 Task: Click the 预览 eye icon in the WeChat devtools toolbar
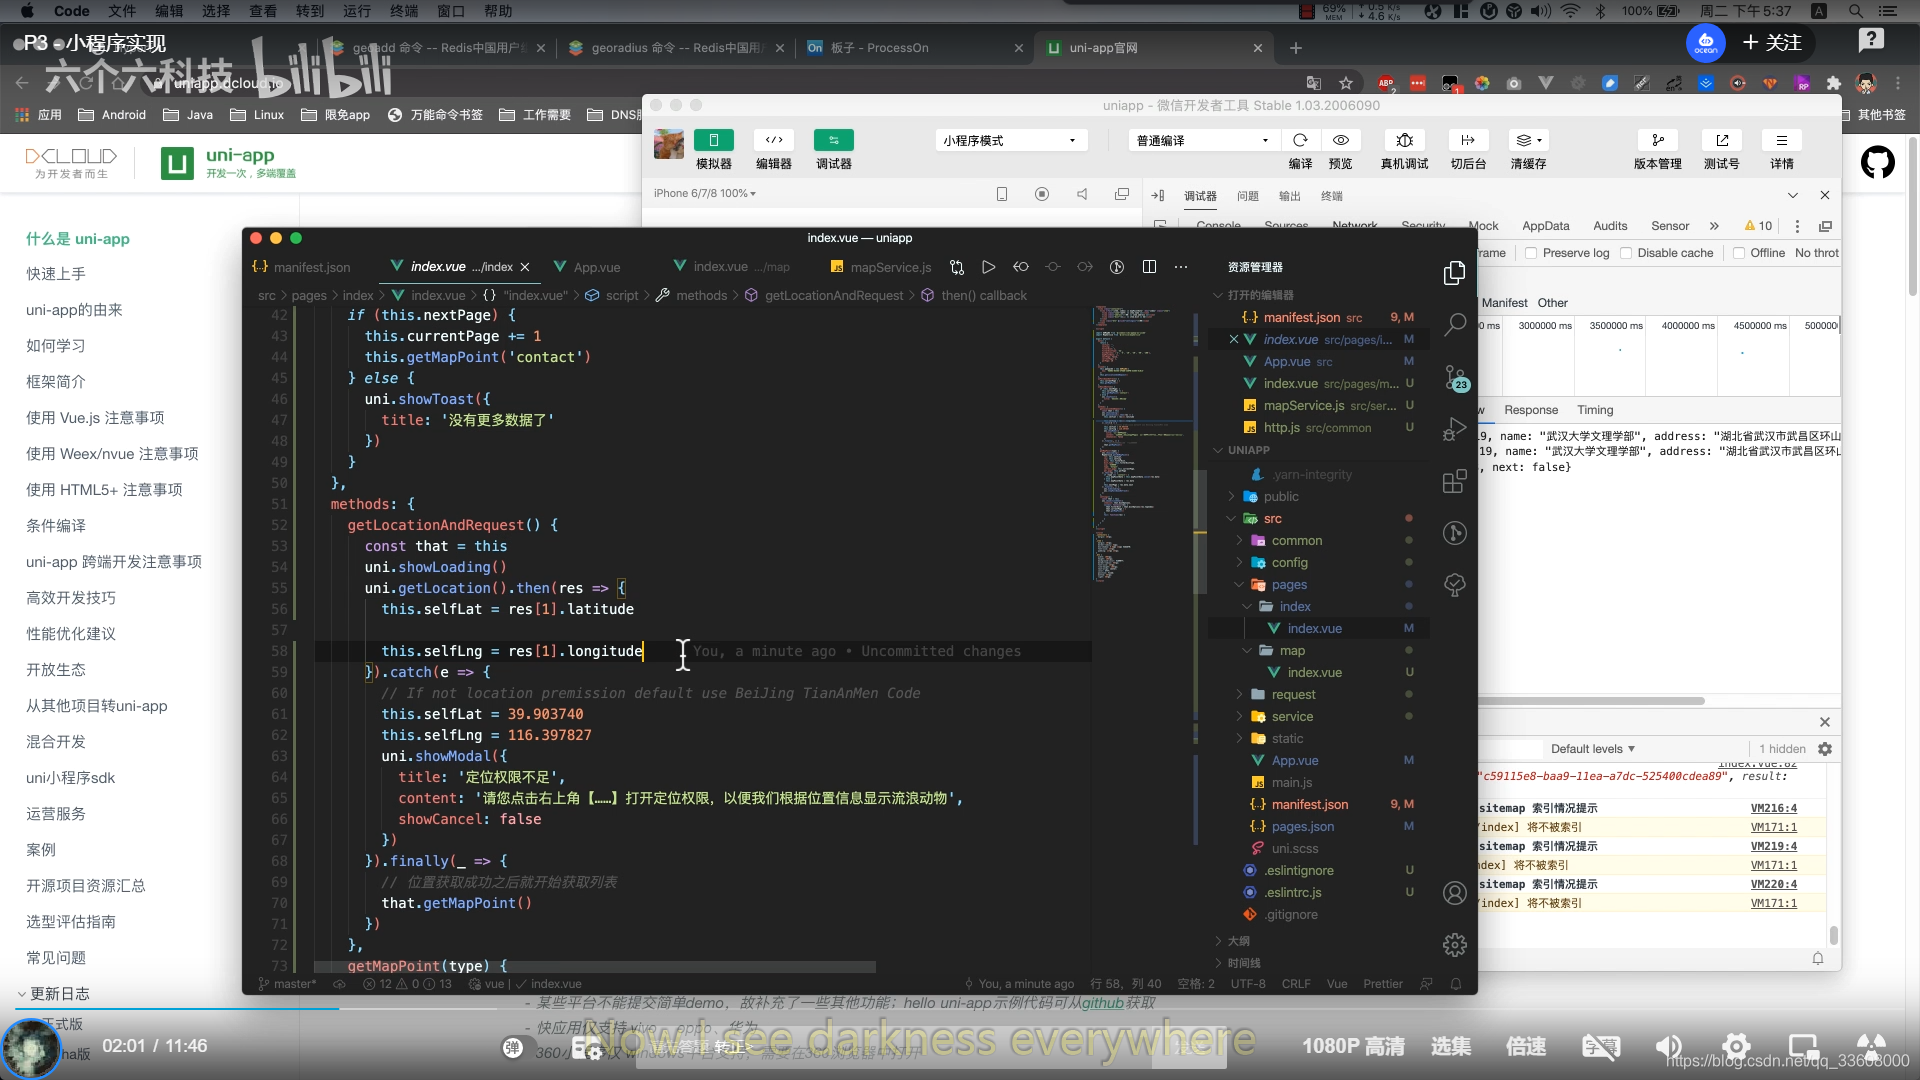click(1340, 141)
